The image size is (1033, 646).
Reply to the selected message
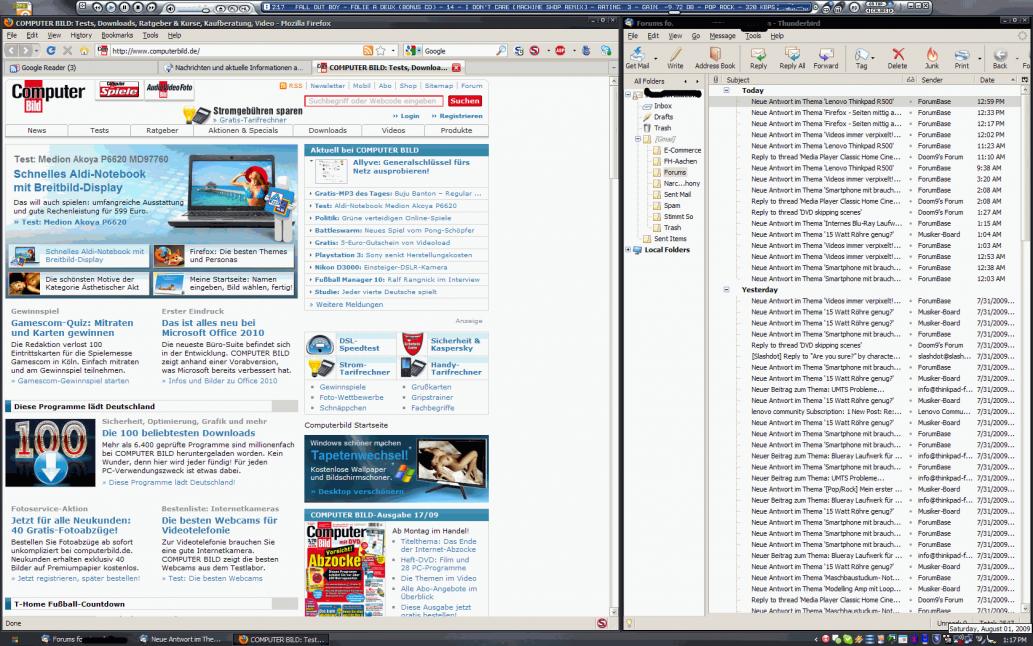[x=758, y=58]
